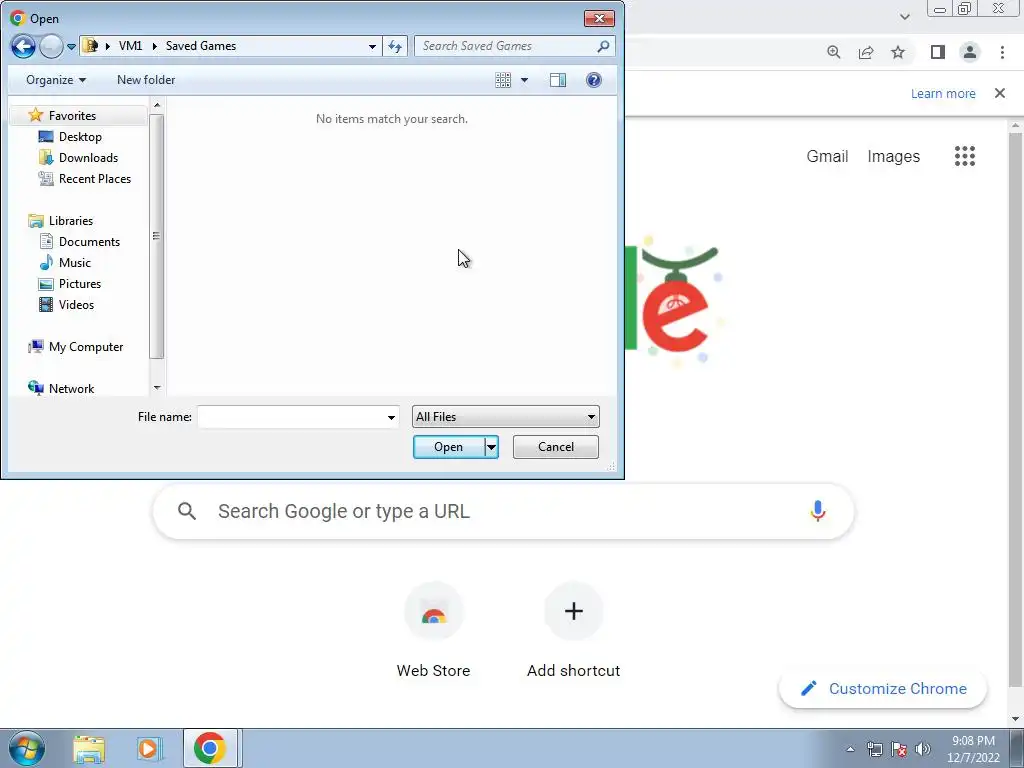Open the Action Center flag icon
This screenshot has width=1024, height=768.
click(x=899, y=749)
